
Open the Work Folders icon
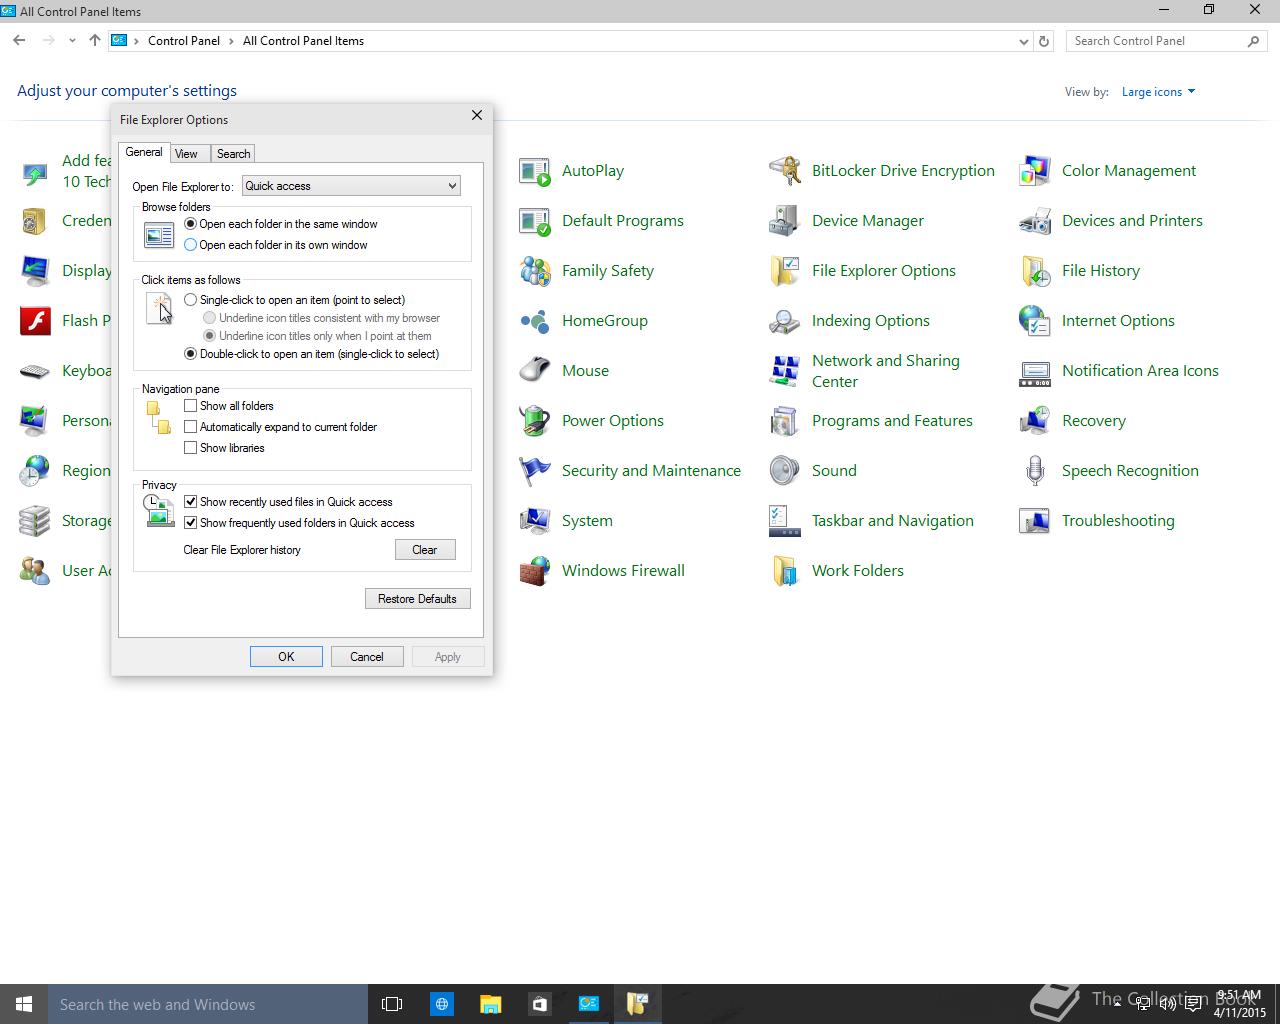click(x=785, y=571)
